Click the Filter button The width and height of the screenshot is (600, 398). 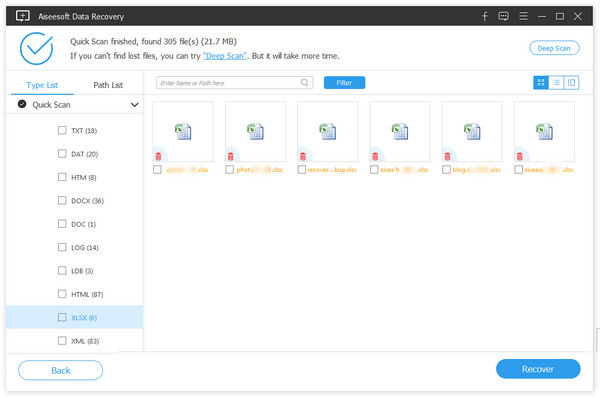click(x=344, y=83)
